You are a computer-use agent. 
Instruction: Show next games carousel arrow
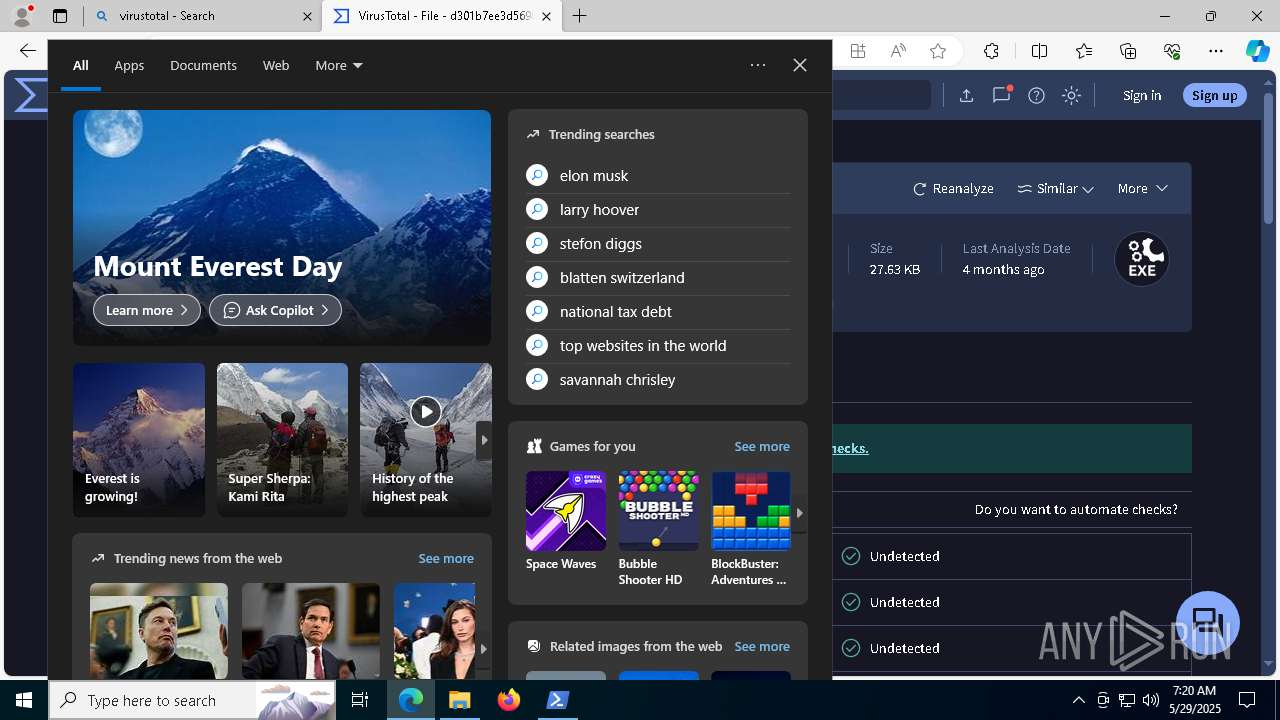point(799,512)
